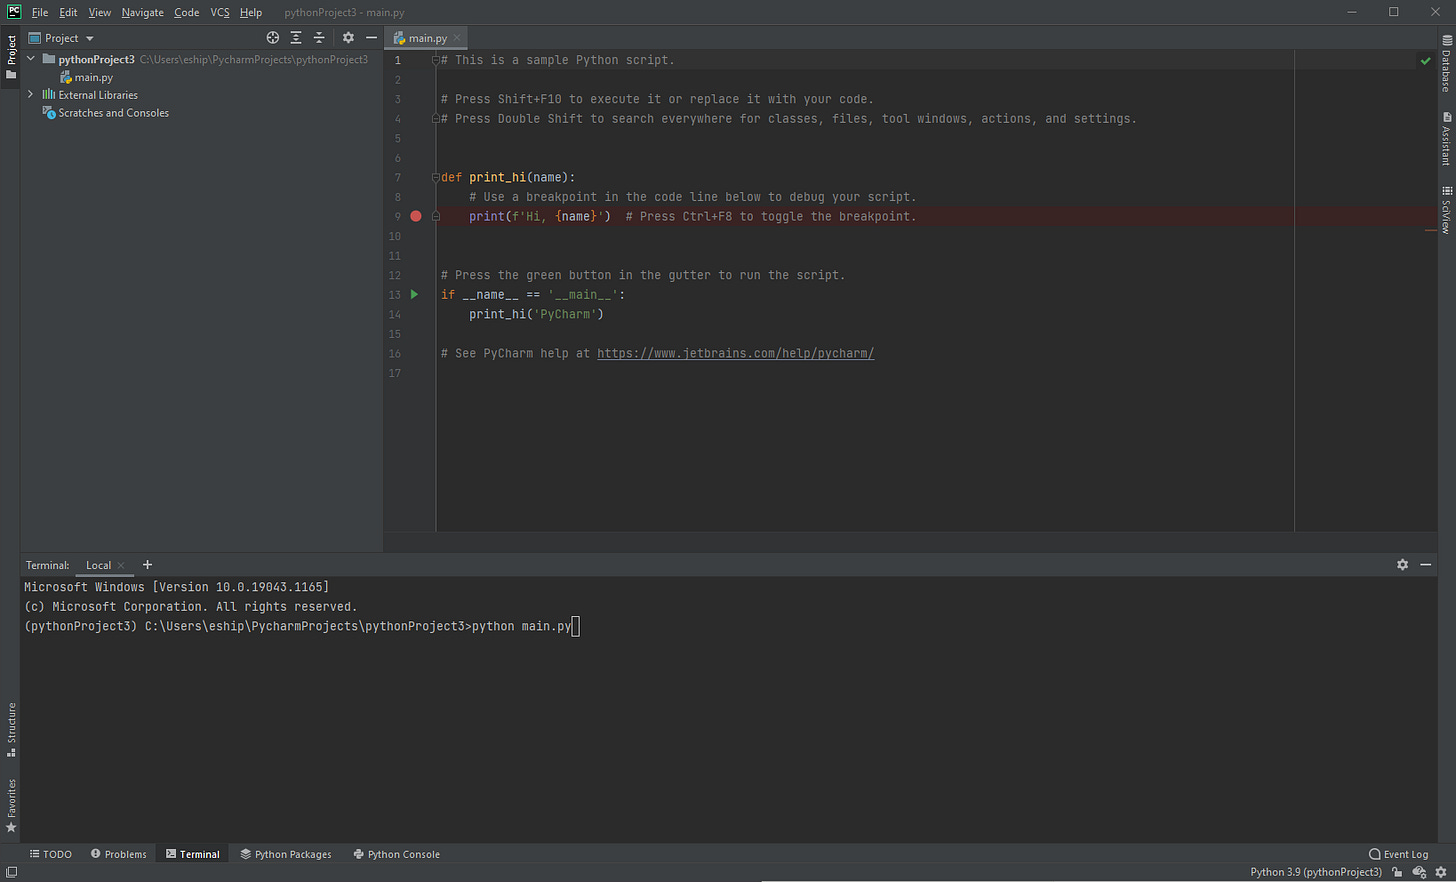The height and width of the screenshot is (882, 1456).
Task: Toggle the Terminal tool window button
Action: coord(193,854)
